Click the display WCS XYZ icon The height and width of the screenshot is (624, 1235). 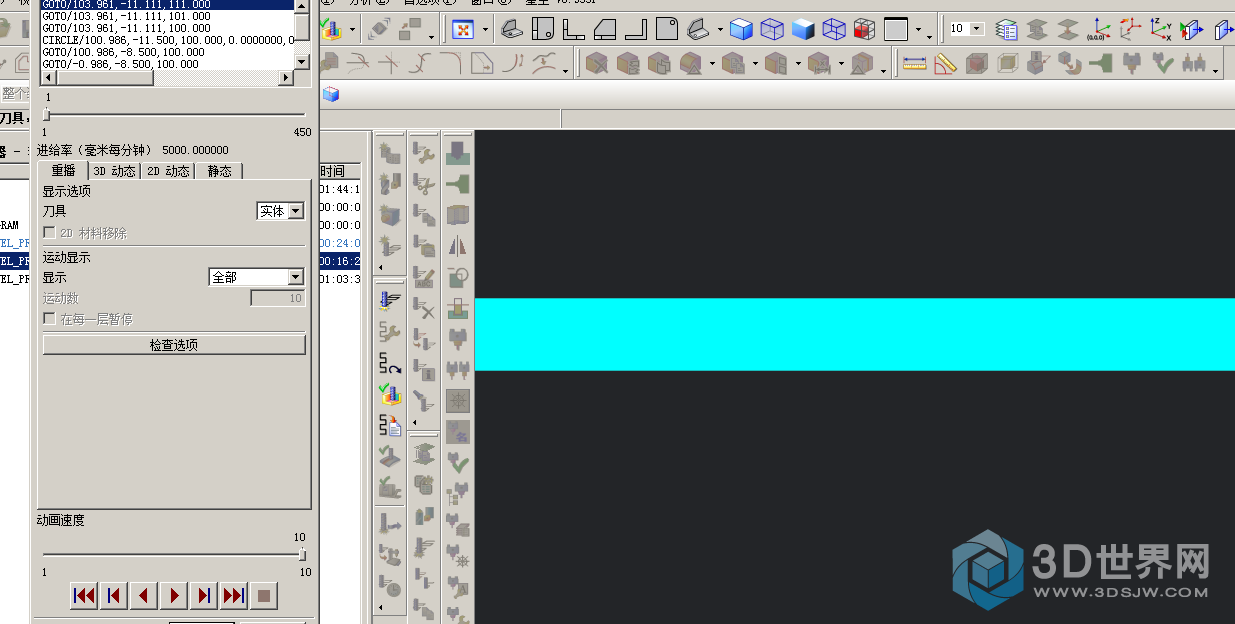[x=1161, y=30]
